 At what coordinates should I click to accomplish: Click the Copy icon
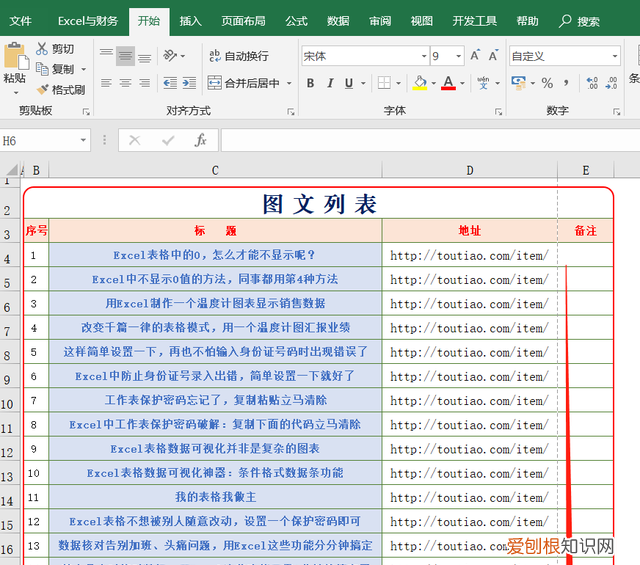coord(42,69)
